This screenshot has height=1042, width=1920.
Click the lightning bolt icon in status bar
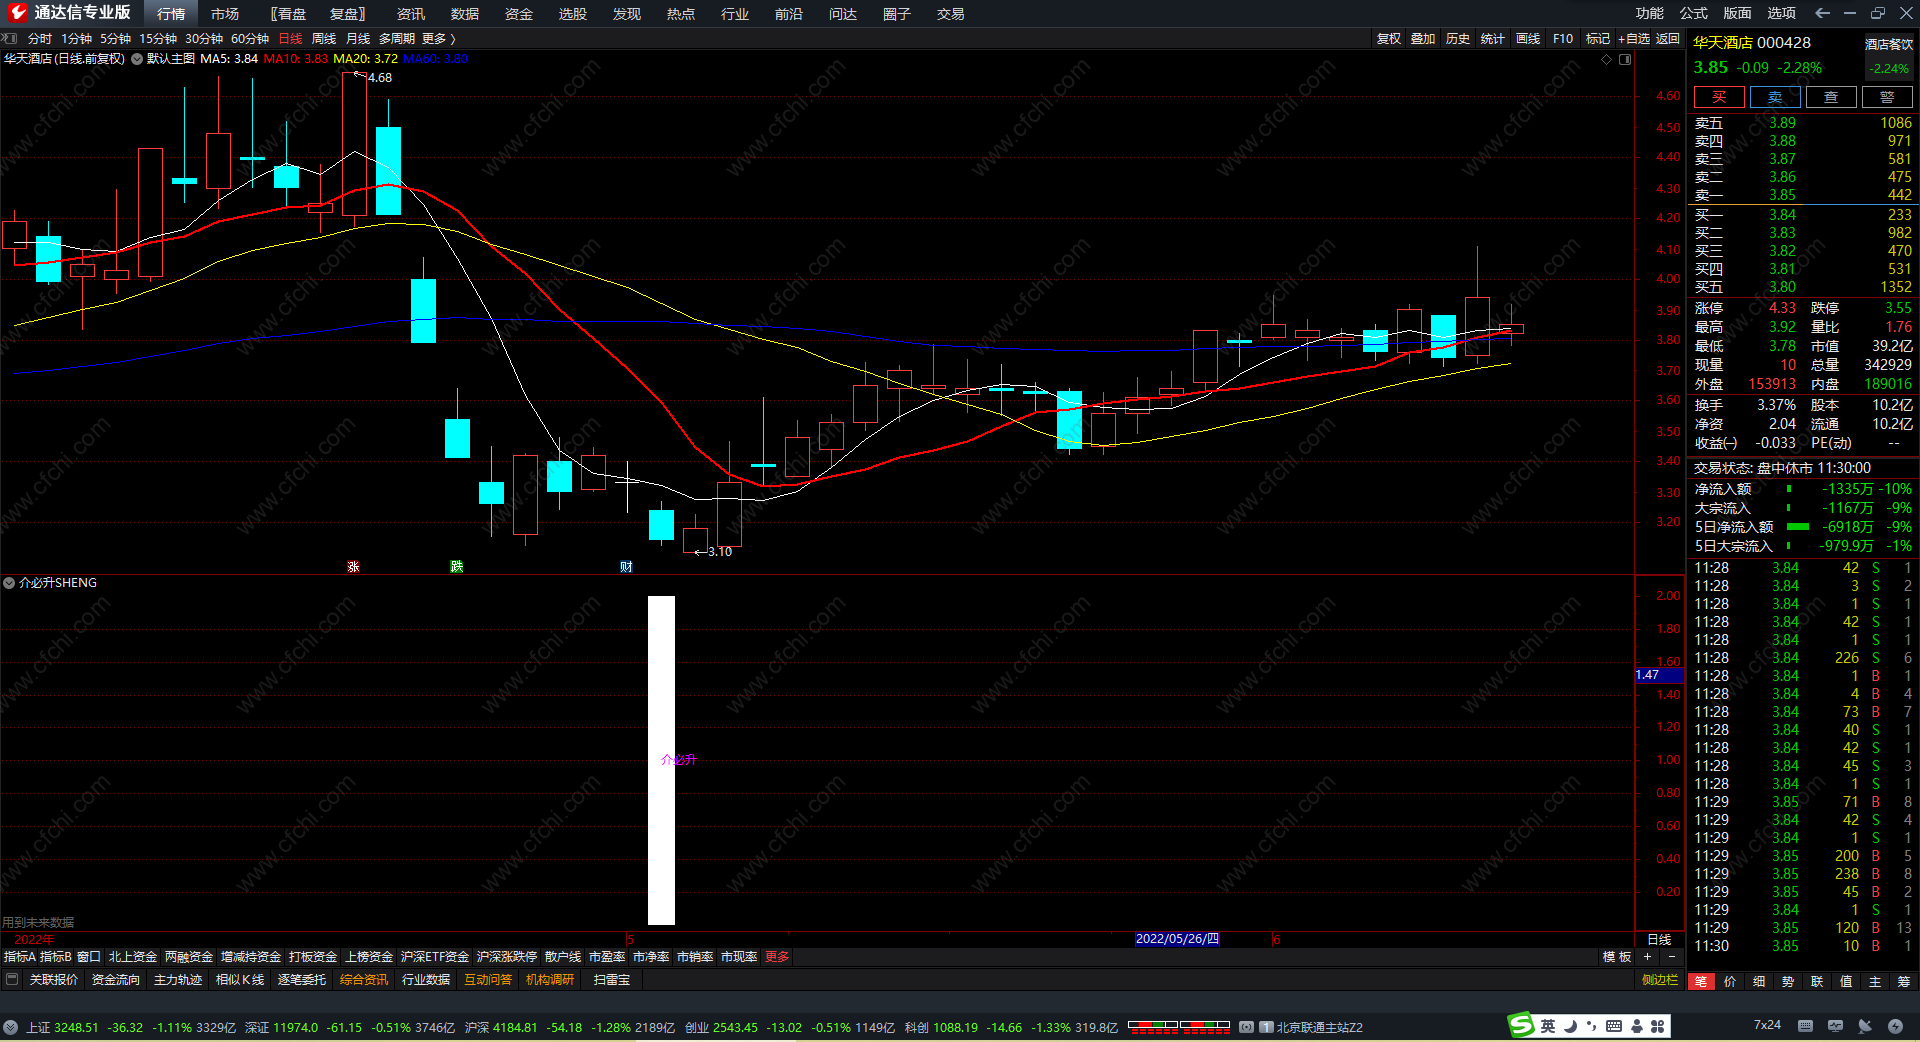1895,1026
